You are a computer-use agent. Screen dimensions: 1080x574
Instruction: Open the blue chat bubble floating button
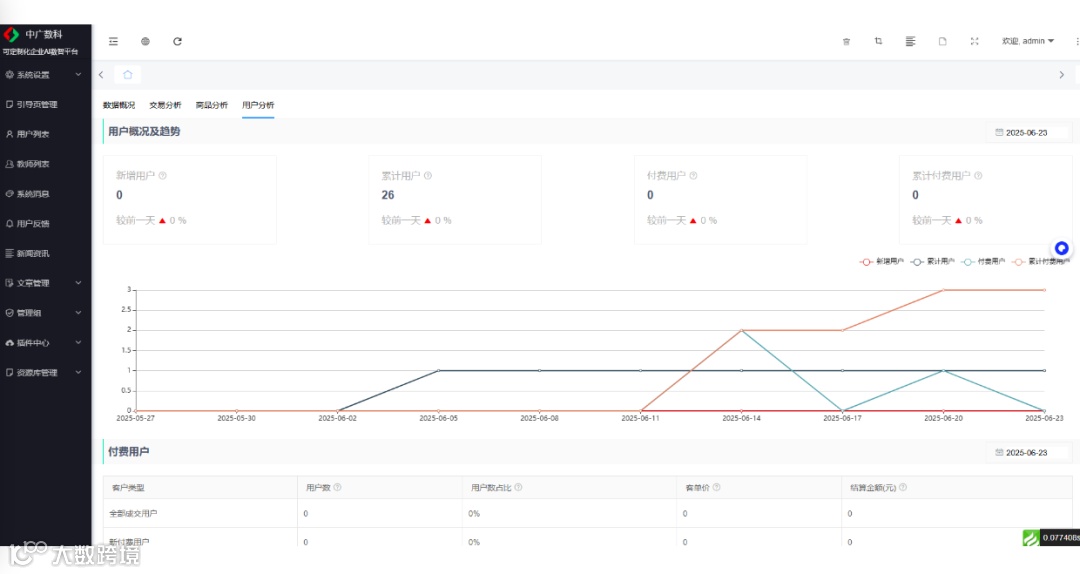click(x=1061, y=248)
